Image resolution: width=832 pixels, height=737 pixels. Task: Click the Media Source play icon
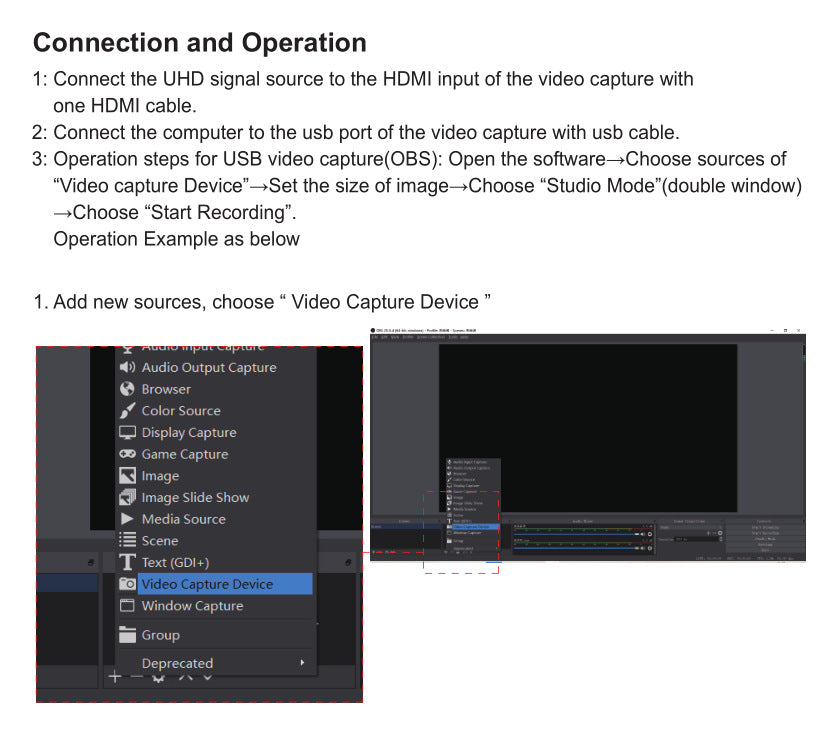tap(127, 518)
